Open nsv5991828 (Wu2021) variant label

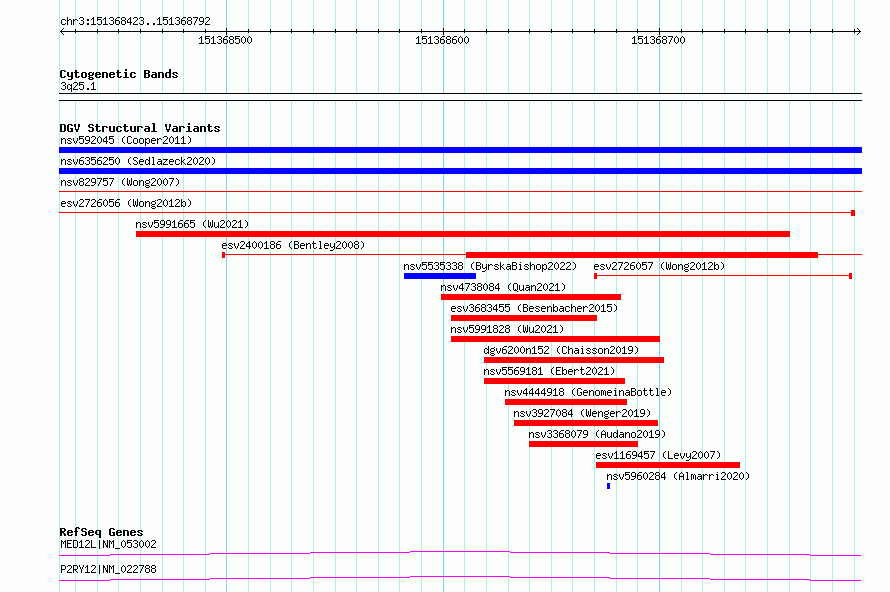(507, 329)
